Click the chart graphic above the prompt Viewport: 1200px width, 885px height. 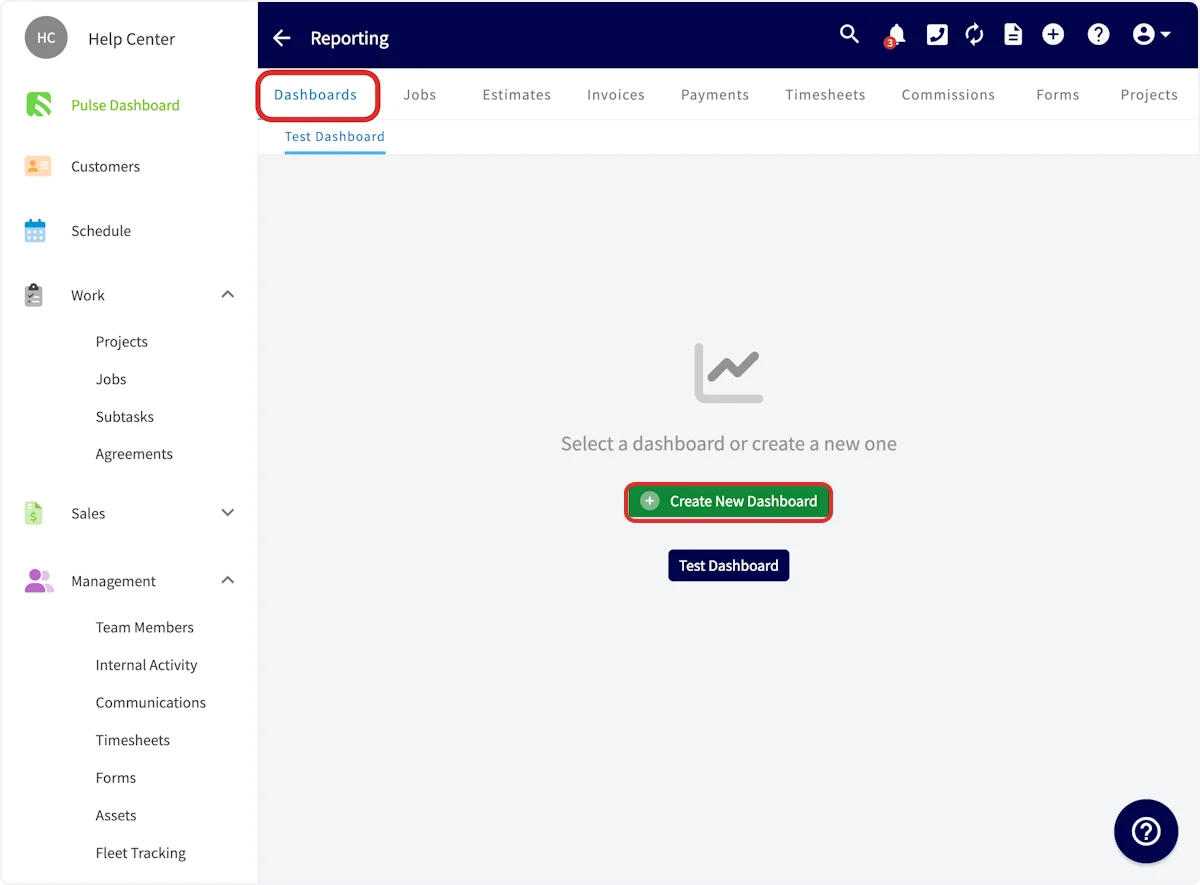point(729,373)
